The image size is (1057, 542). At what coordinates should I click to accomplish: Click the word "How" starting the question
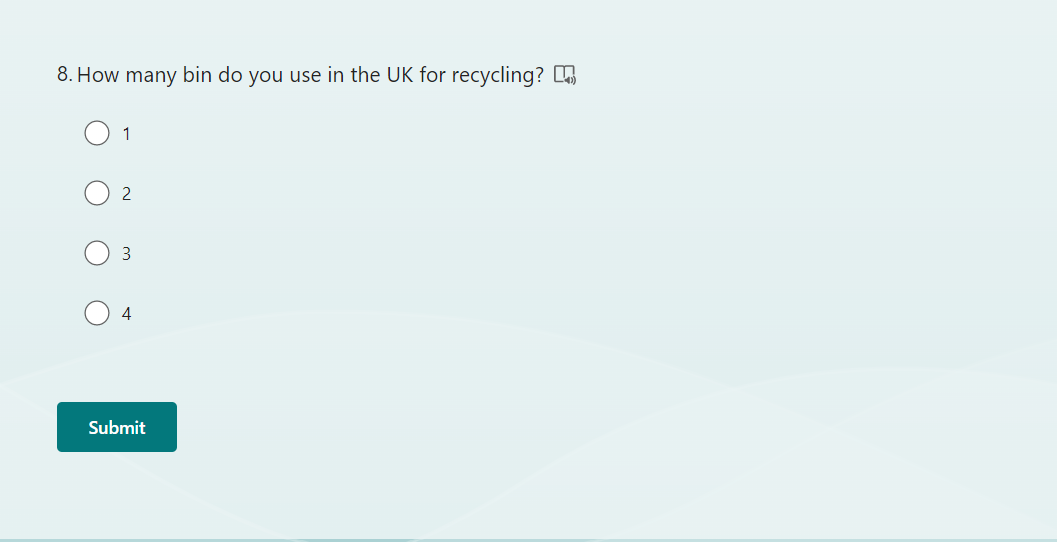98,75
